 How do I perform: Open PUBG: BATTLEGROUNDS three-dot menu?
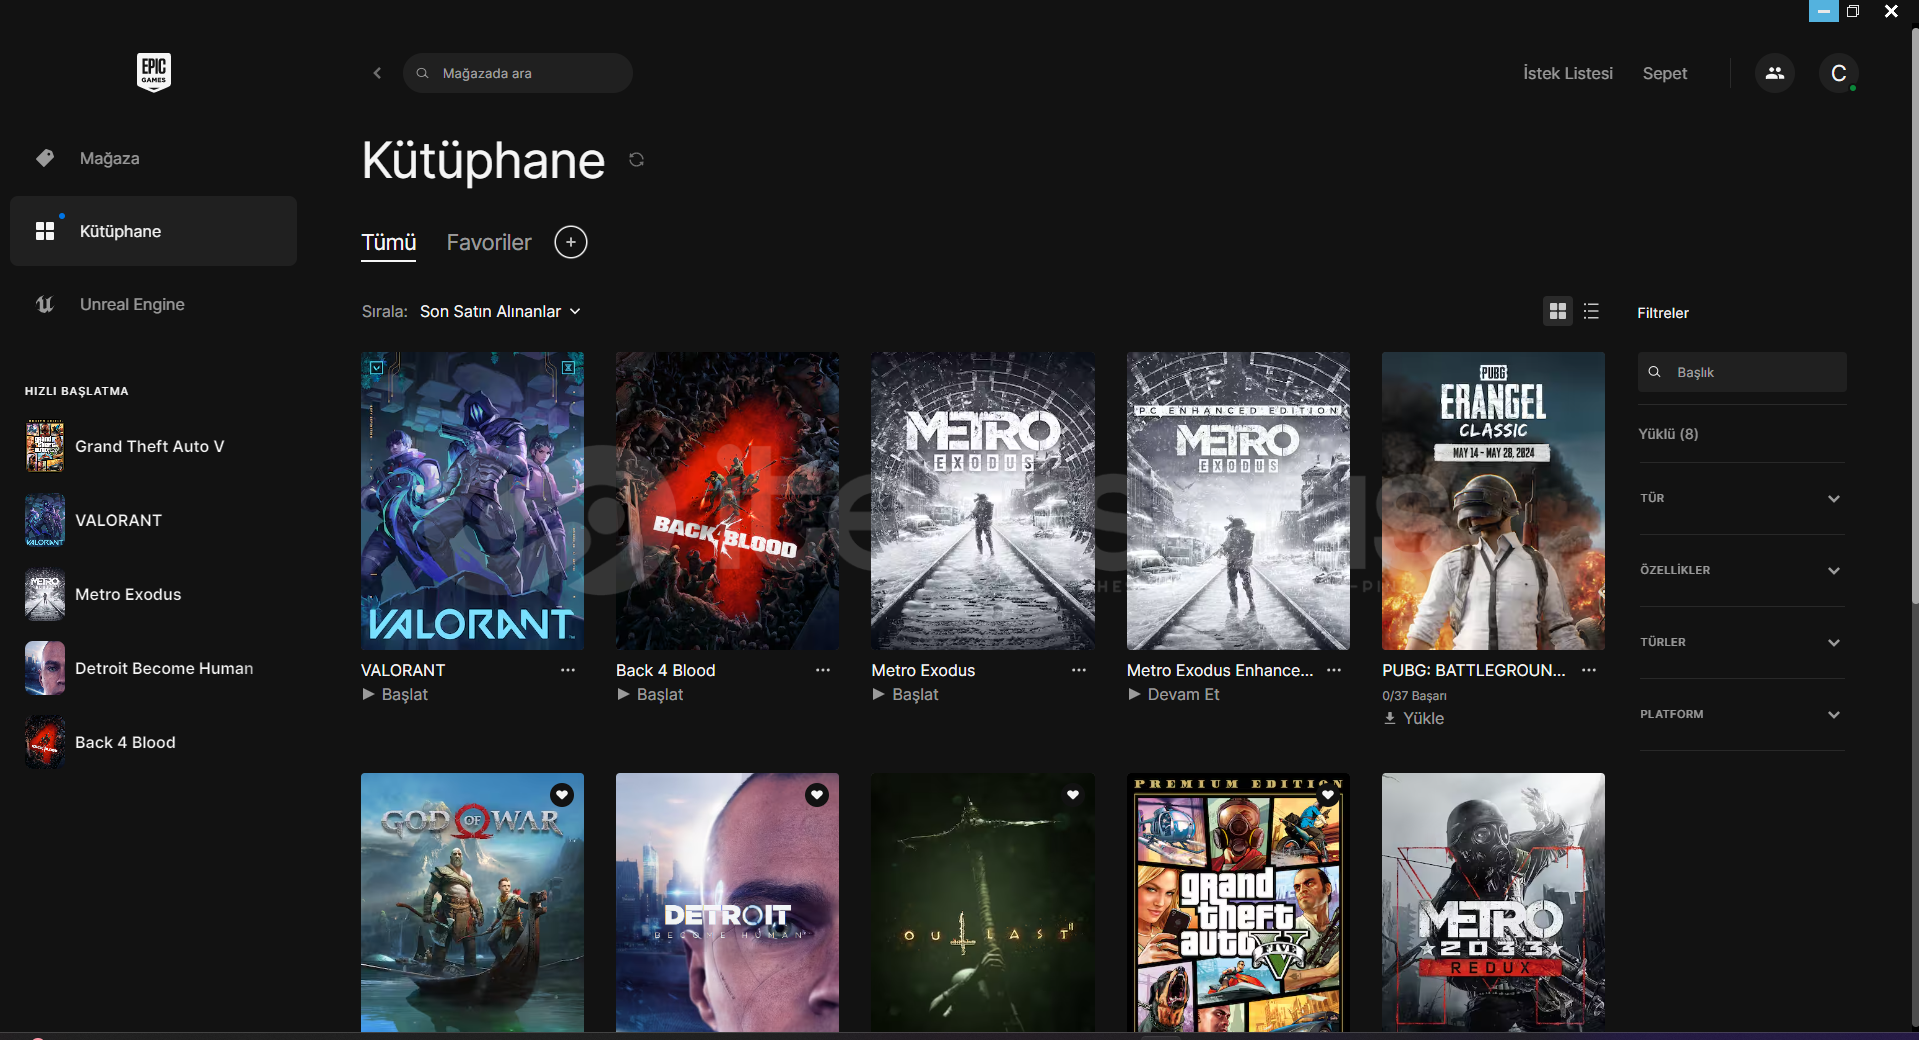(1589, 670)
